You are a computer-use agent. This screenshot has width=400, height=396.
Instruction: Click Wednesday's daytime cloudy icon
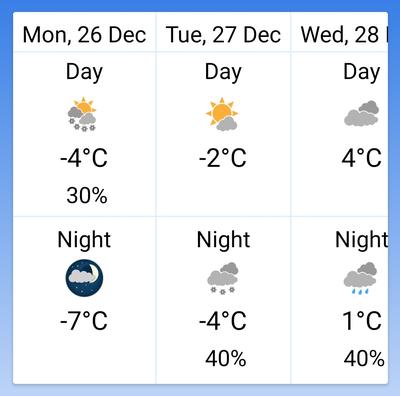pos(362,113)
